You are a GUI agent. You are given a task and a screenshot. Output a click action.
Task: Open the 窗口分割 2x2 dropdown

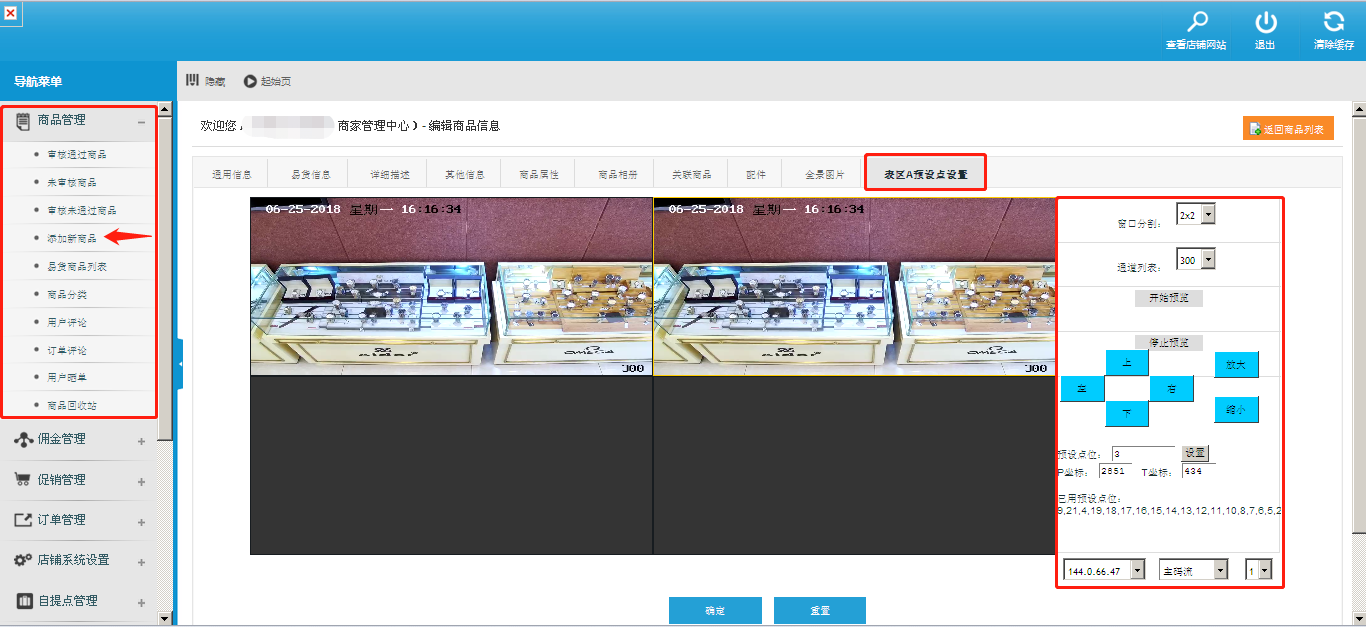point(1207,215)
